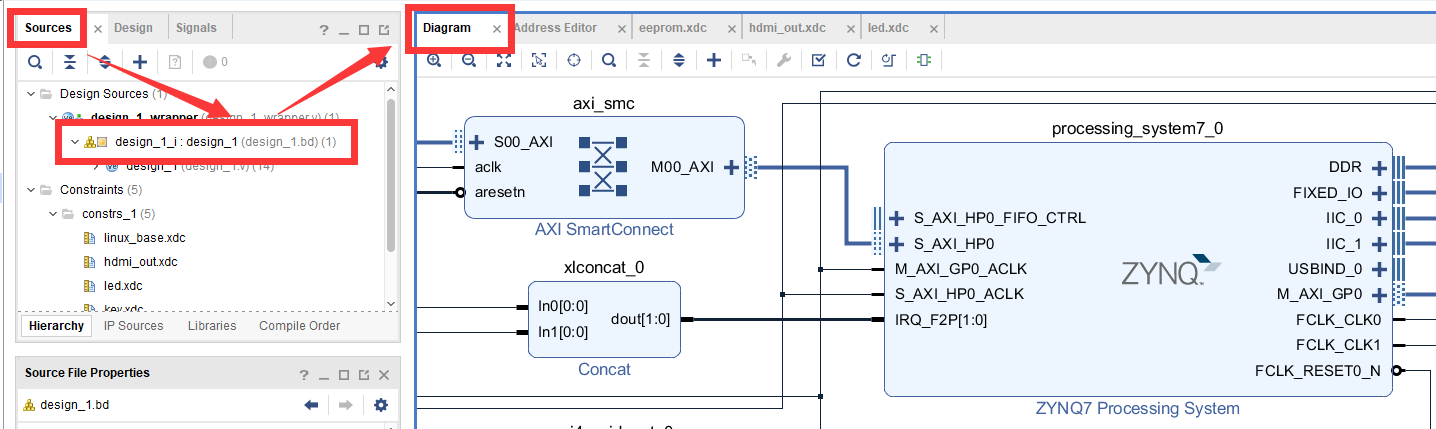Select the Compile Order view
The image size is (1436, 429).
(x=300, y=326)
